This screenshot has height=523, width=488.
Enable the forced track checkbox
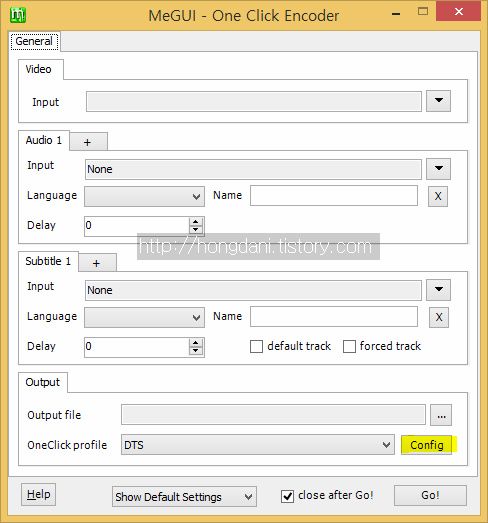pos(349,346)
